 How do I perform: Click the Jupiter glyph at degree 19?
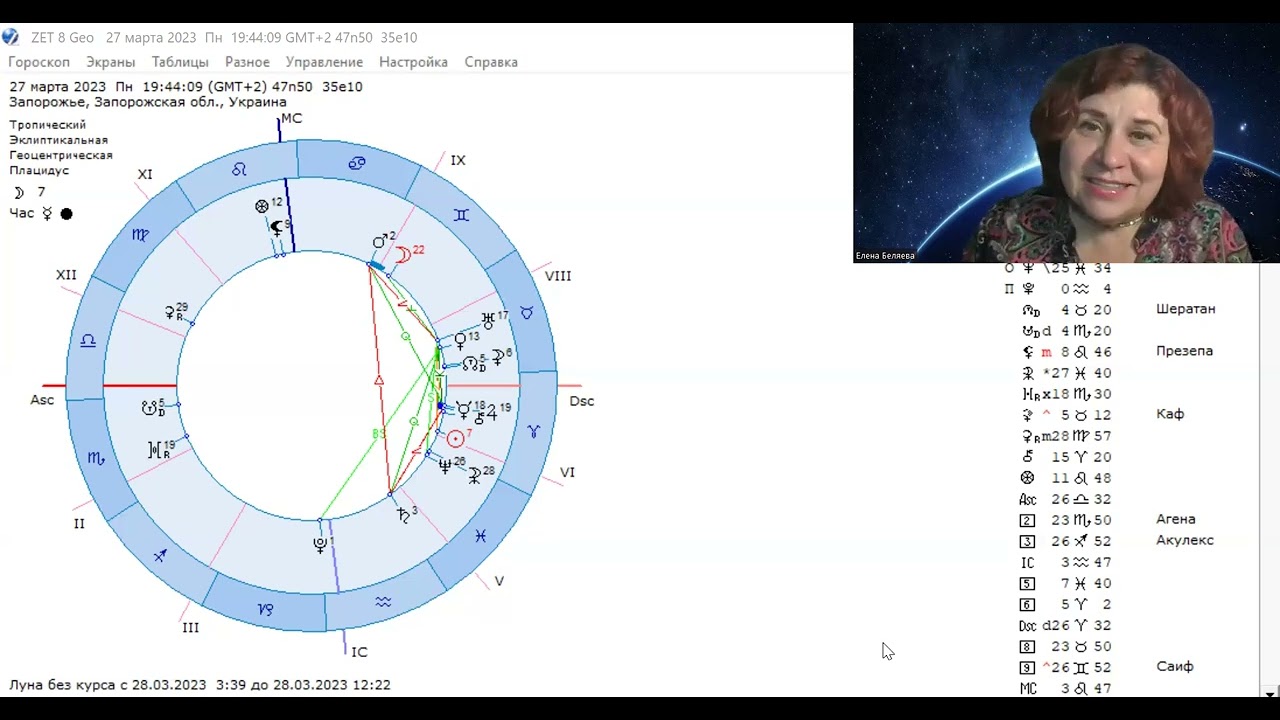[x=492, y=412]
